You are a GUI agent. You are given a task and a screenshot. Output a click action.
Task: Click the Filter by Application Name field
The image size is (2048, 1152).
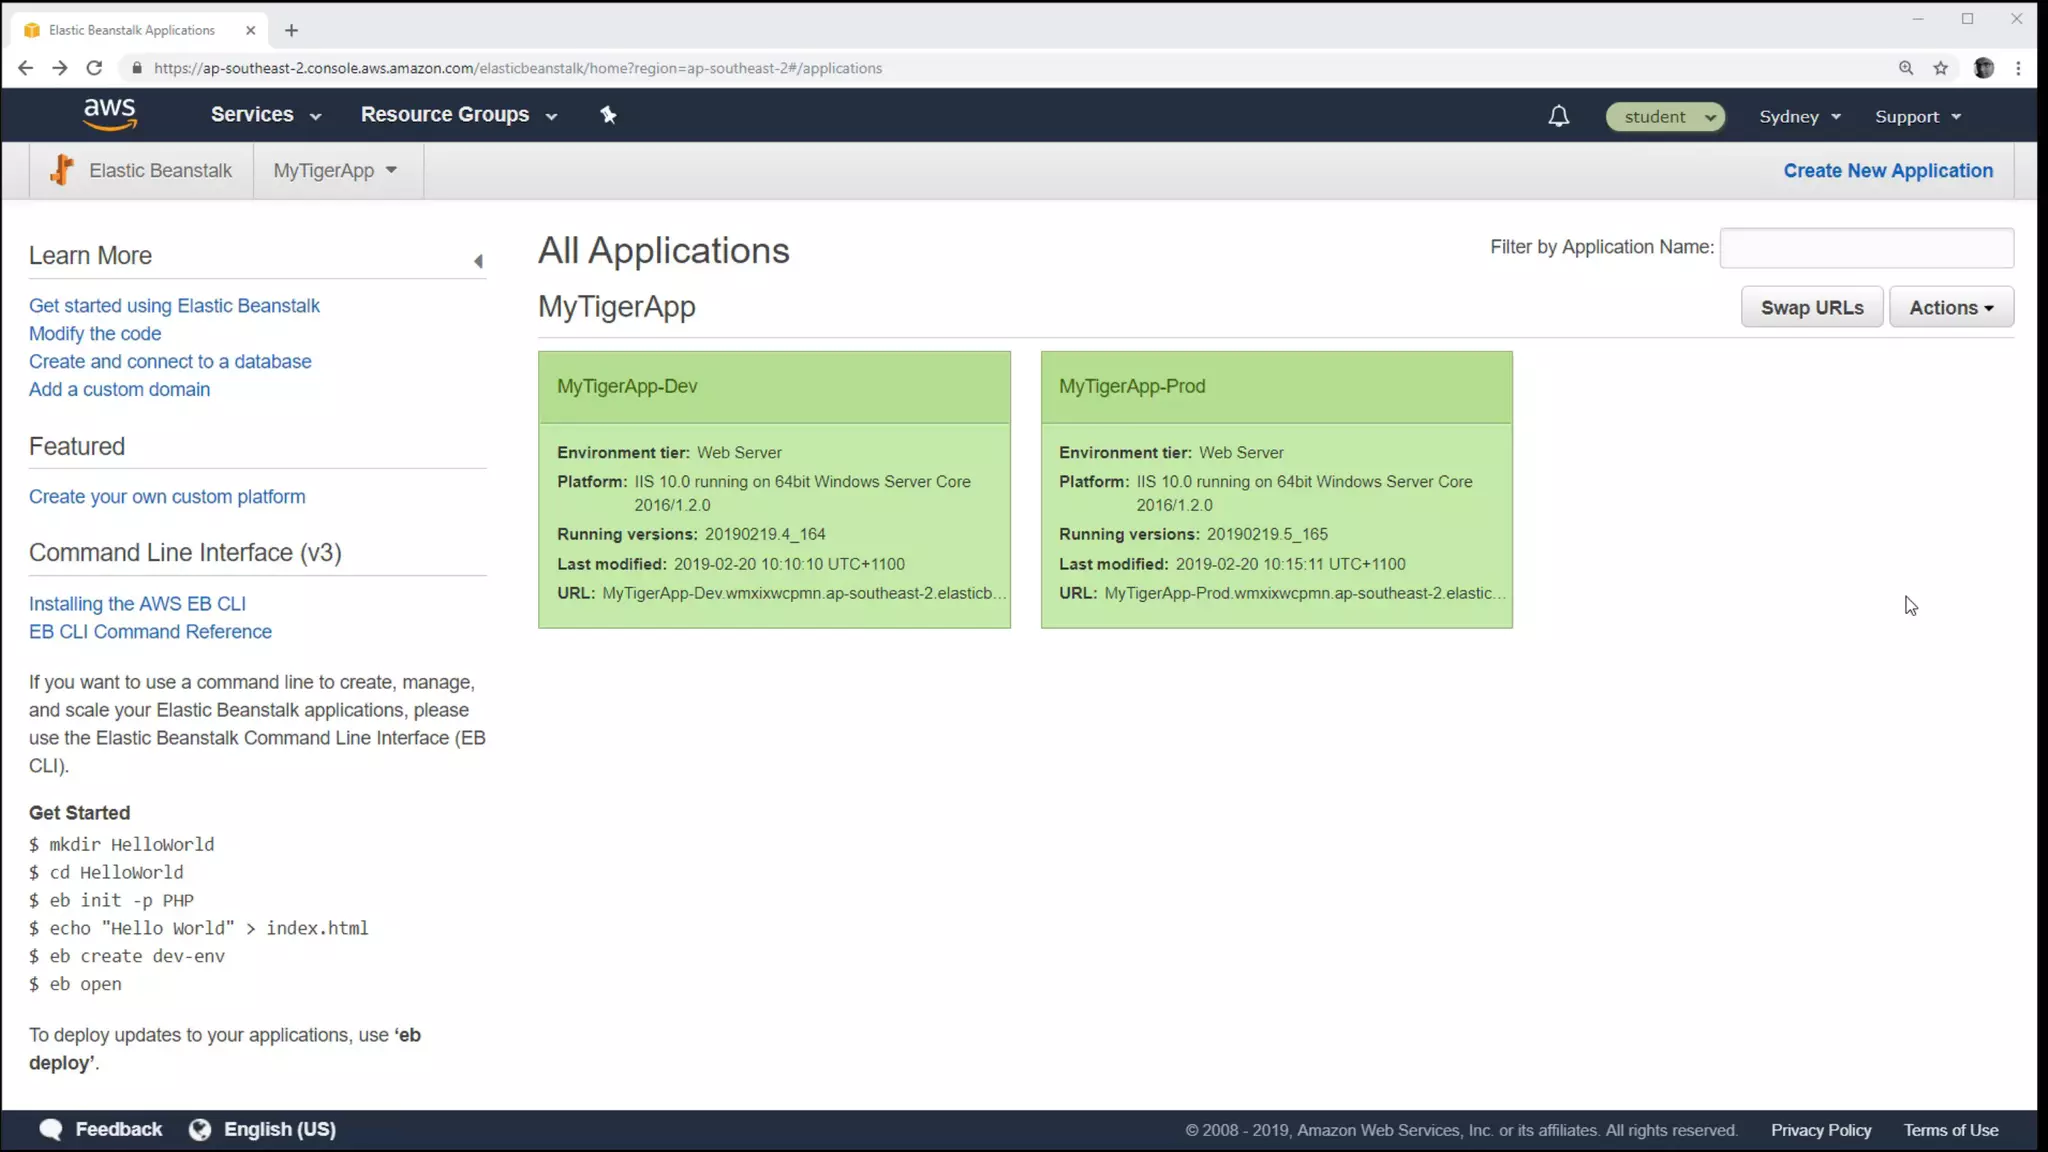coord(1866,248)
